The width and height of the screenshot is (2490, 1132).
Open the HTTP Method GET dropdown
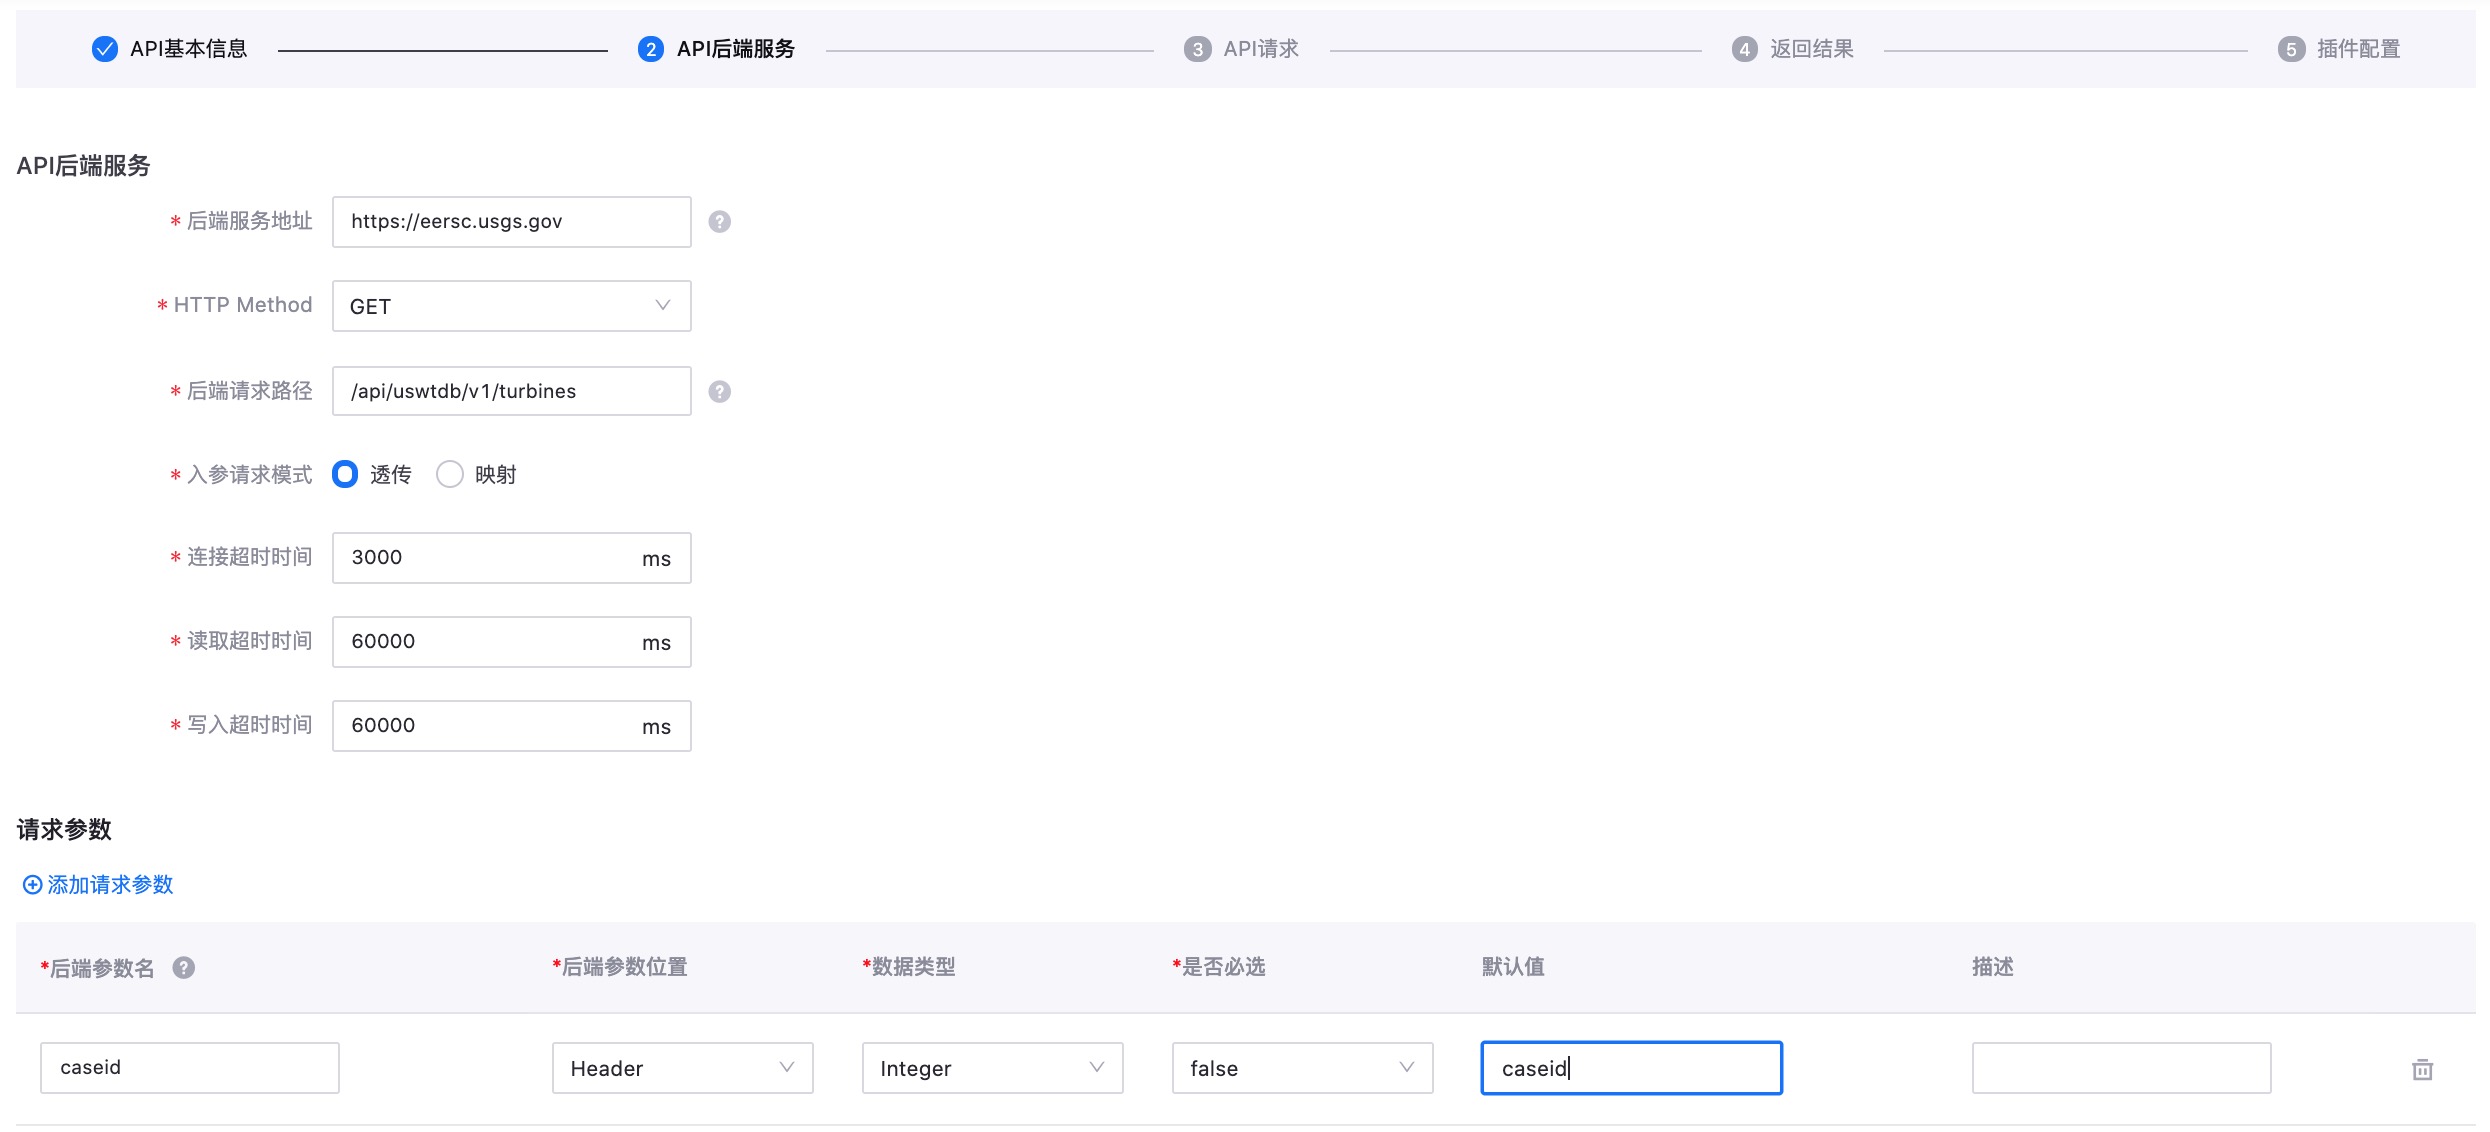(511, 306)
